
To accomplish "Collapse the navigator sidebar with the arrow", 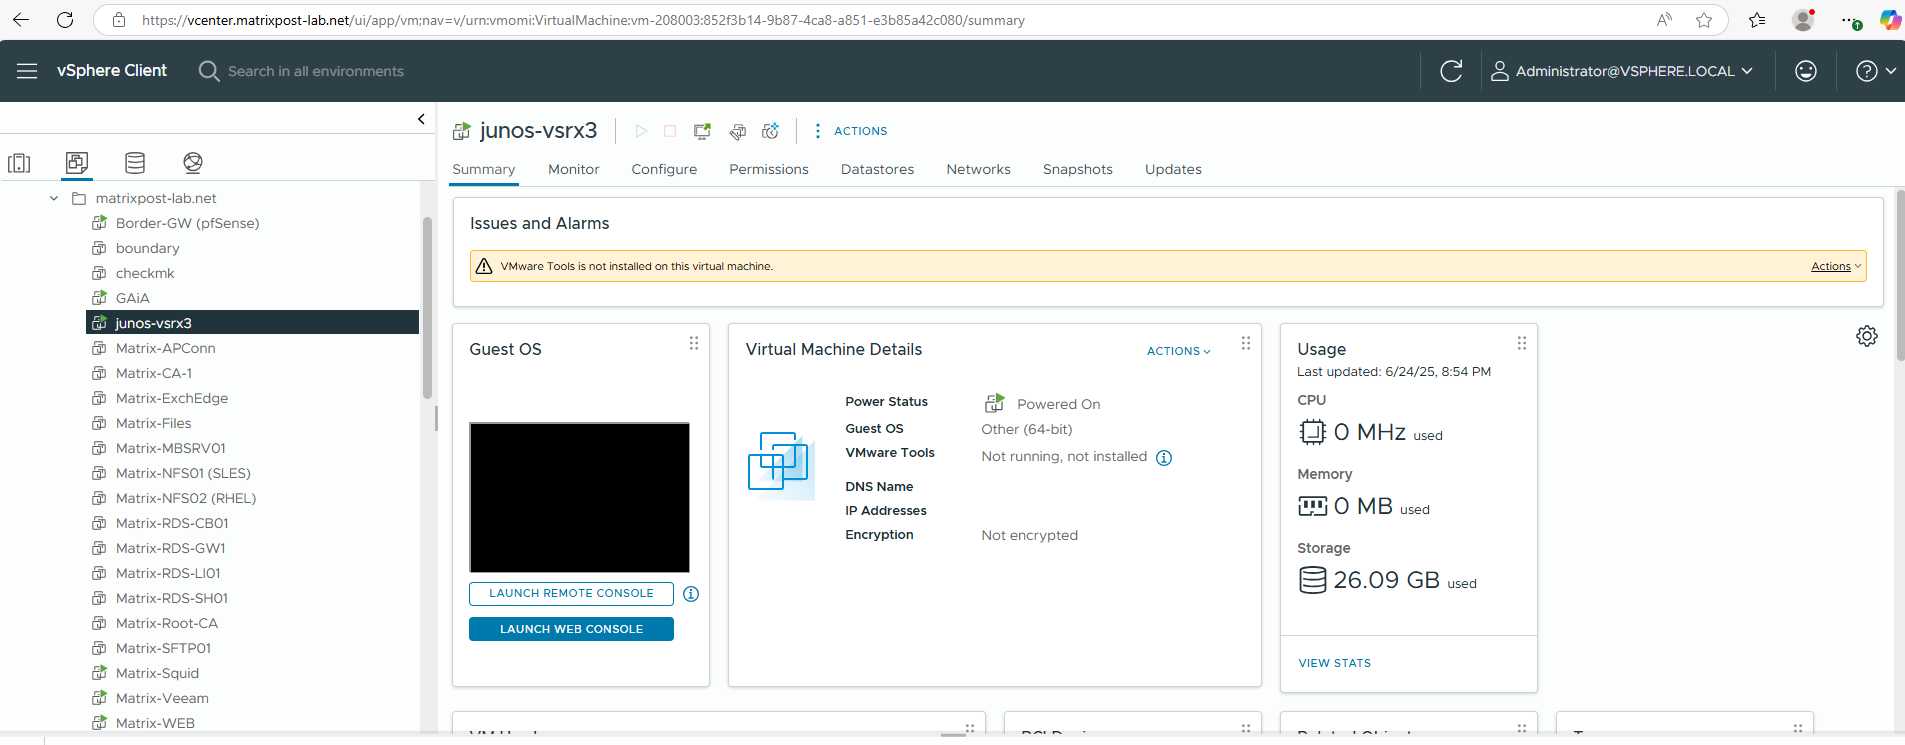I will (421, 119).
